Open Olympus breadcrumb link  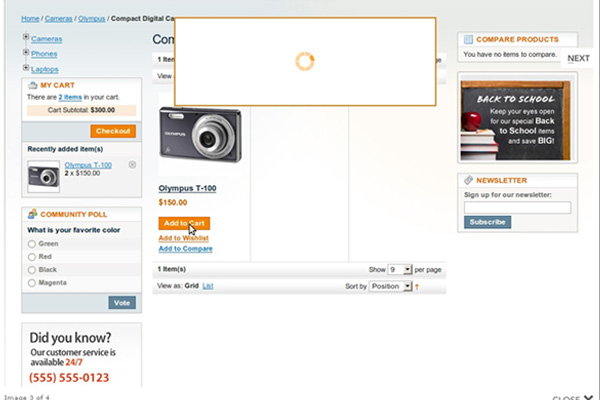91,19
